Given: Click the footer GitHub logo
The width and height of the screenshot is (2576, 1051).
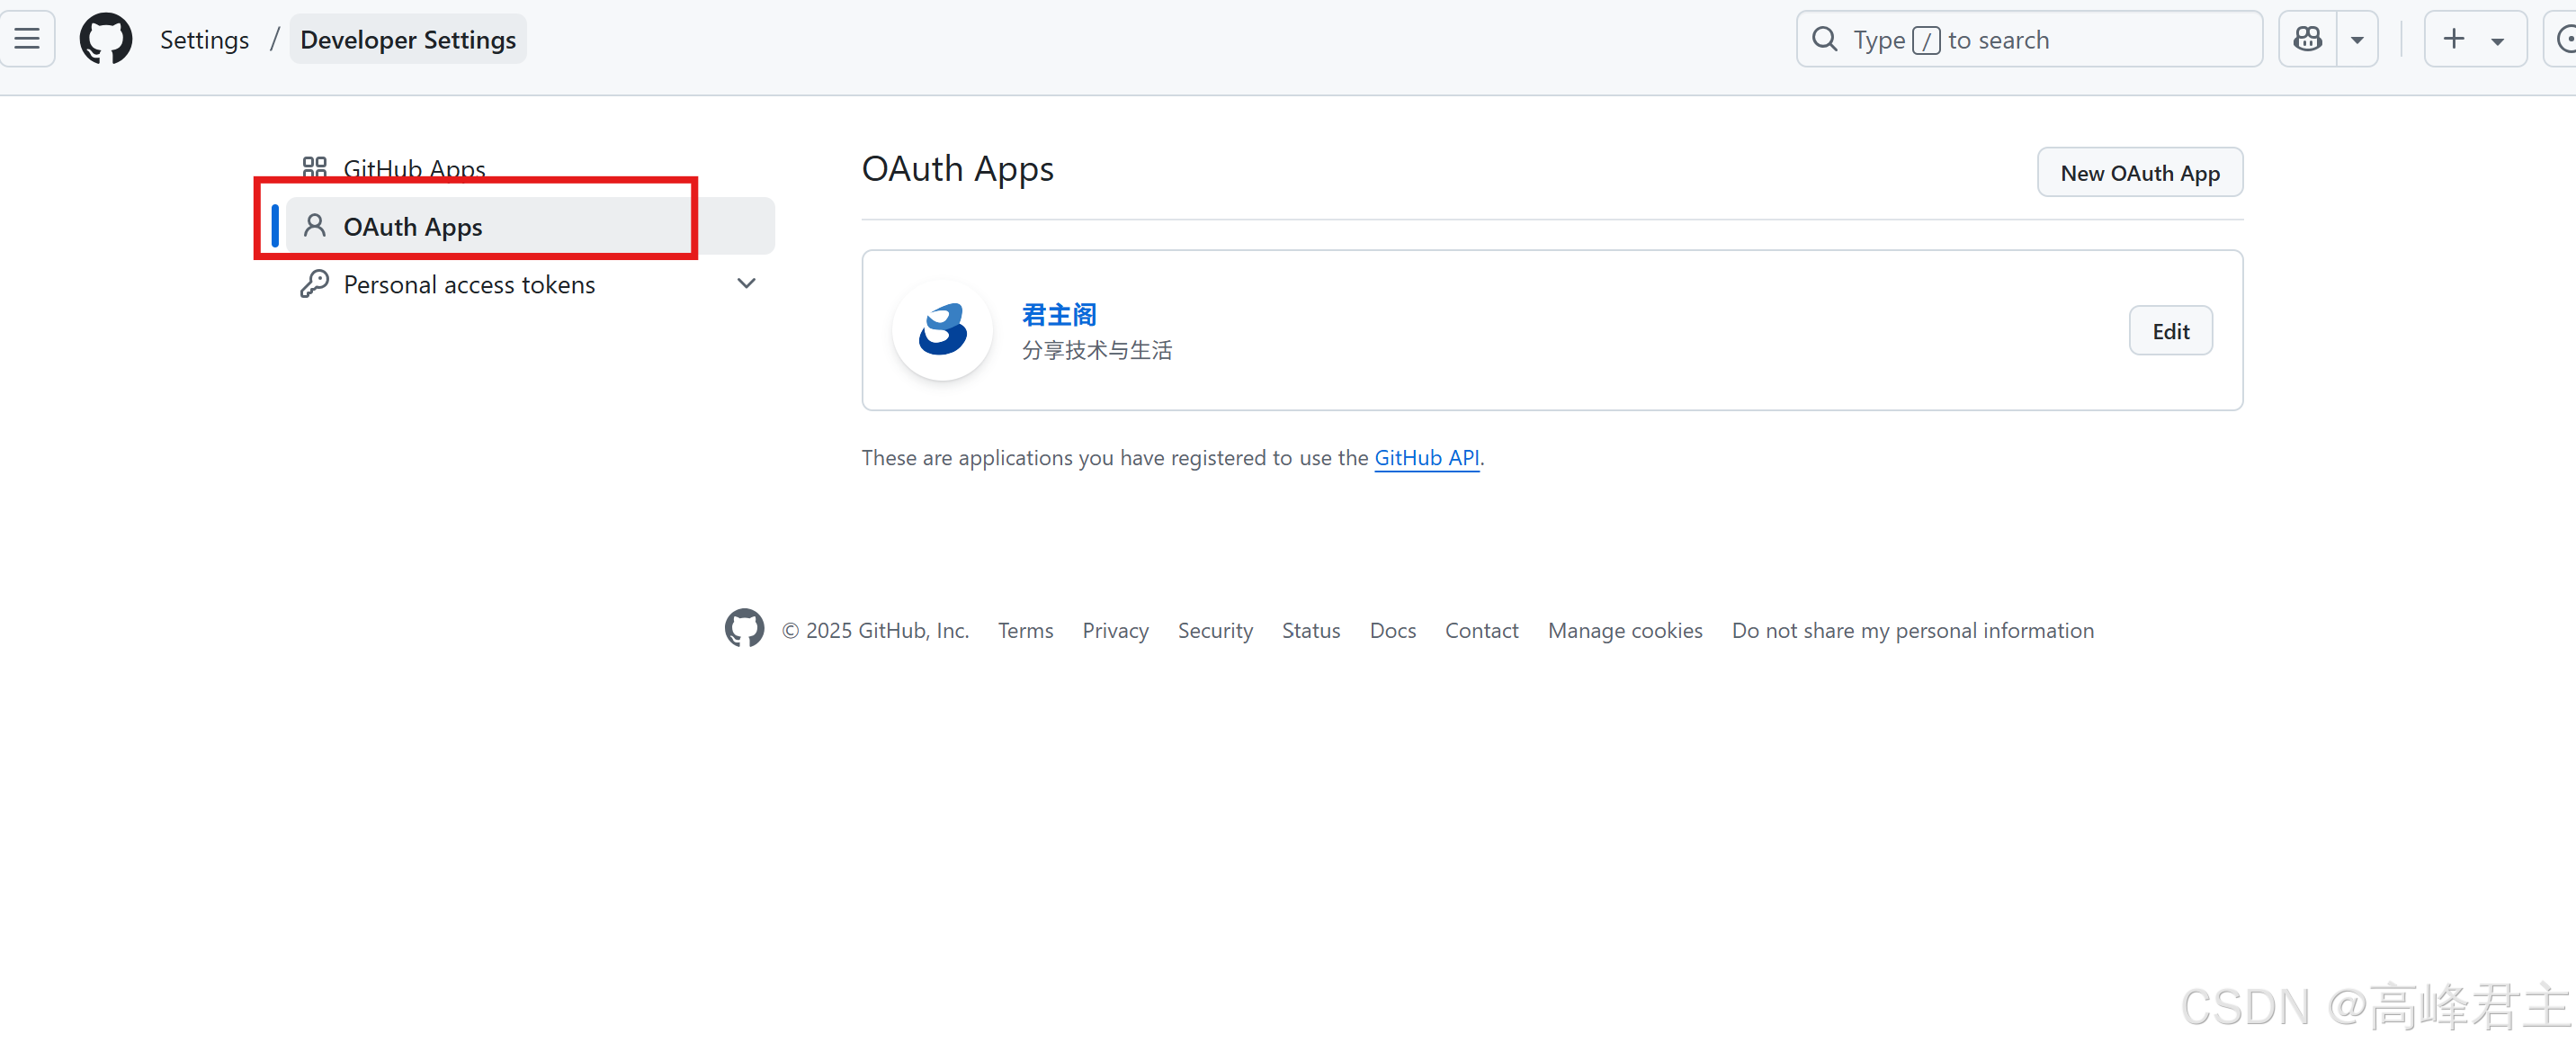Looking at the screenshot, I should (x=744, y=629).
